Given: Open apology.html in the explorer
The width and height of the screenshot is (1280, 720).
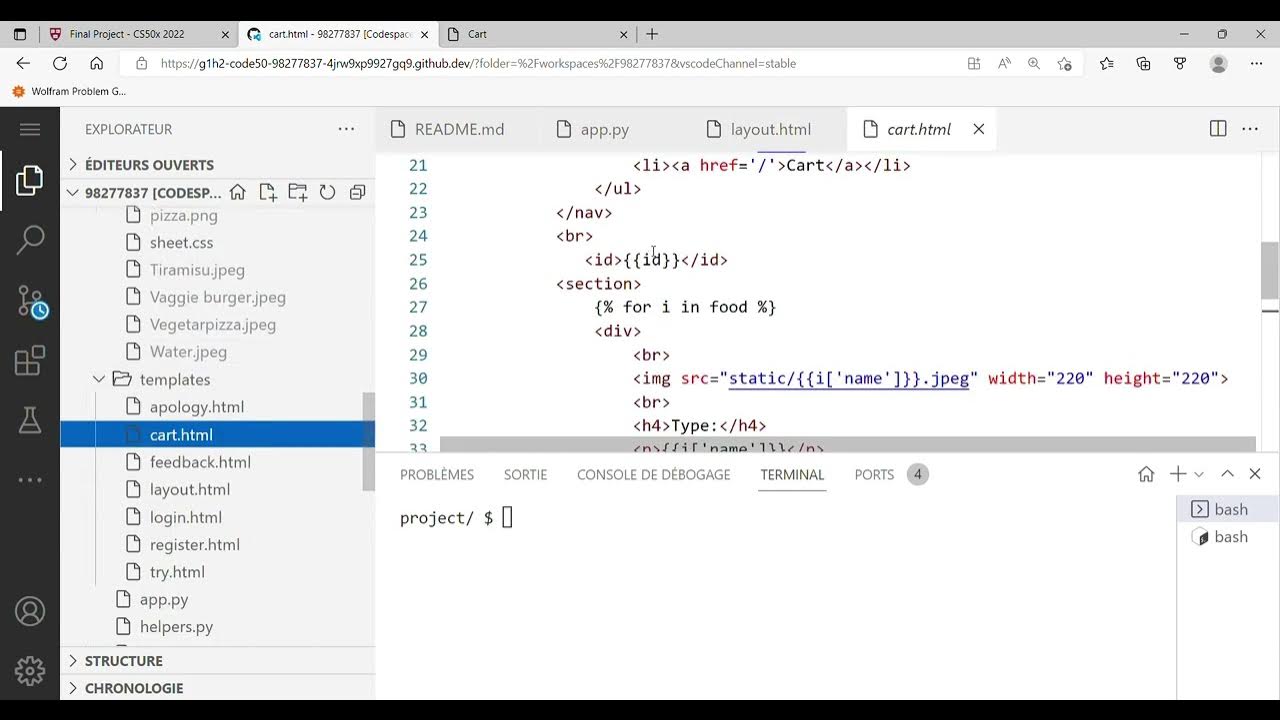Looking at the screenshot, I should point(197,407).
